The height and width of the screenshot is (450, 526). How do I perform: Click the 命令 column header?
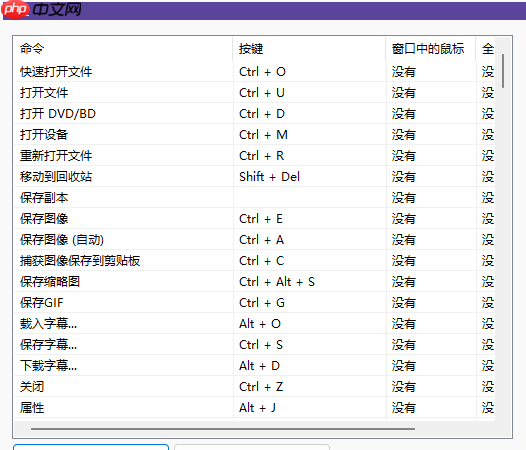[x=123, y=49]
